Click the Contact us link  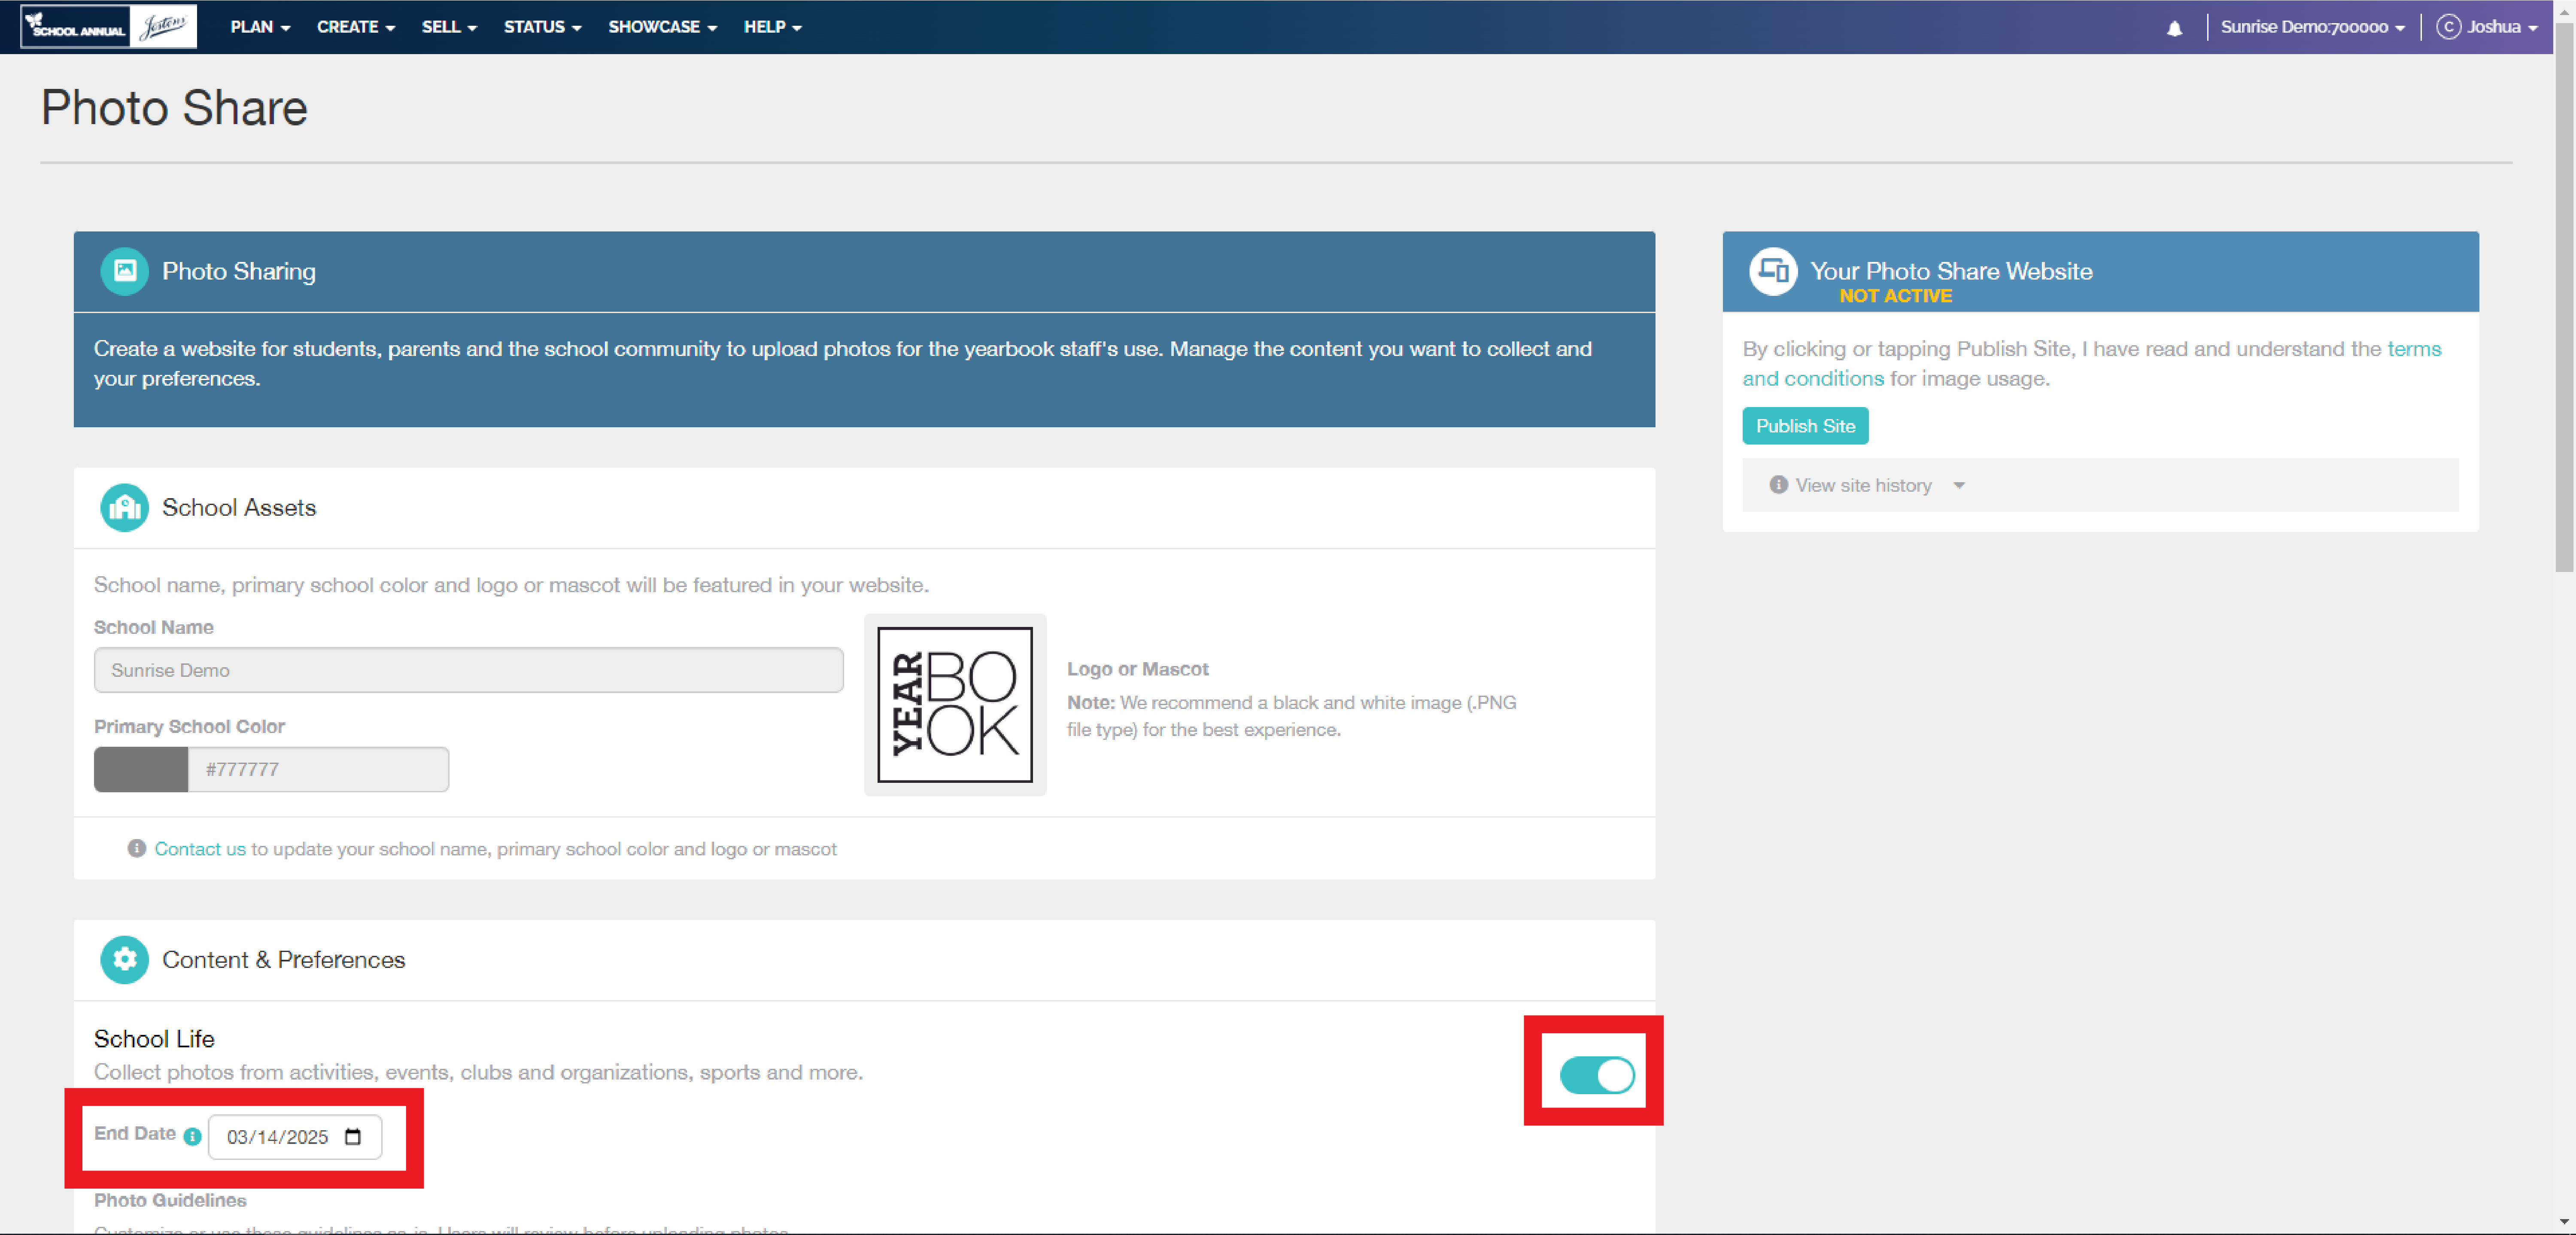point(200,849)
